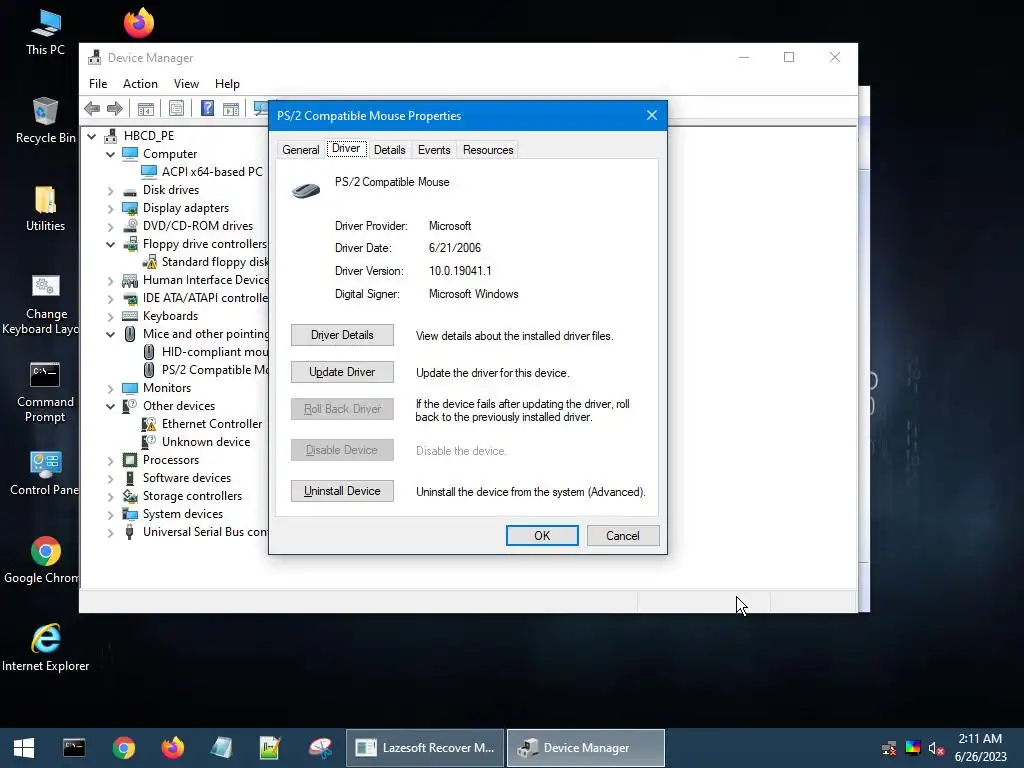Collapse the Computer tree node
Screen dimensions: 1024x768
click(110, 155)
